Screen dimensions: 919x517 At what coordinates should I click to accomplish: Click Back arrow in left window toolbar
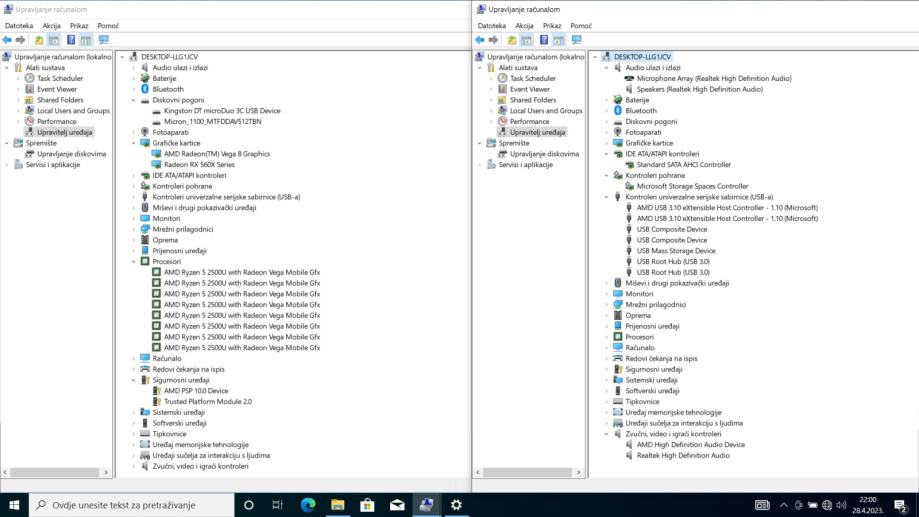(x=7, y=40)
